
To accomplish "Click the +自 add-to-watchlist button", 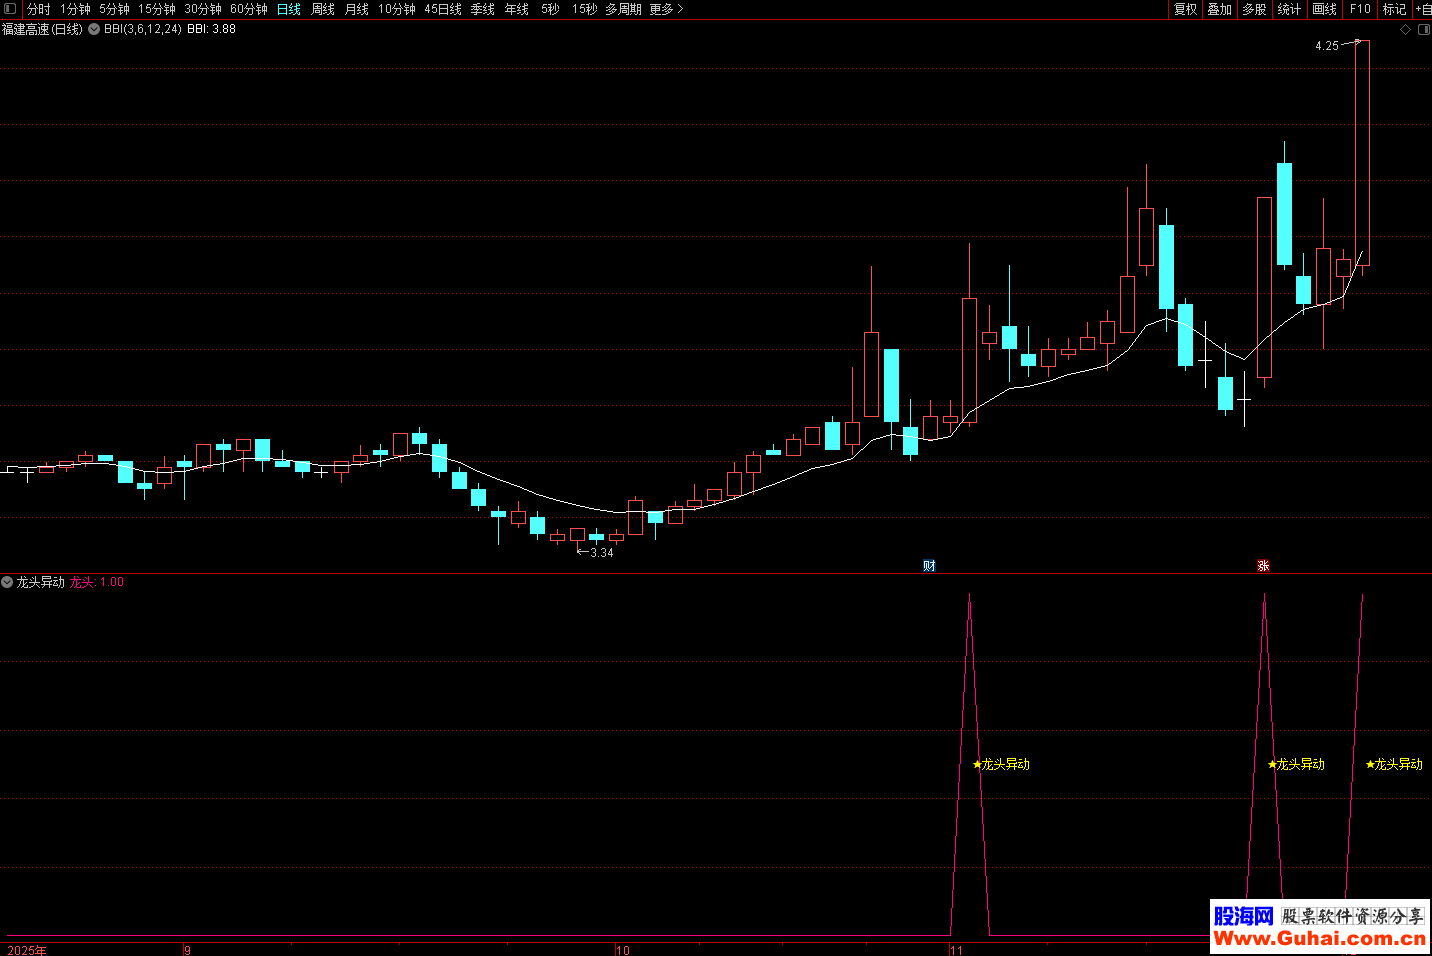I will pos(1422,9).
